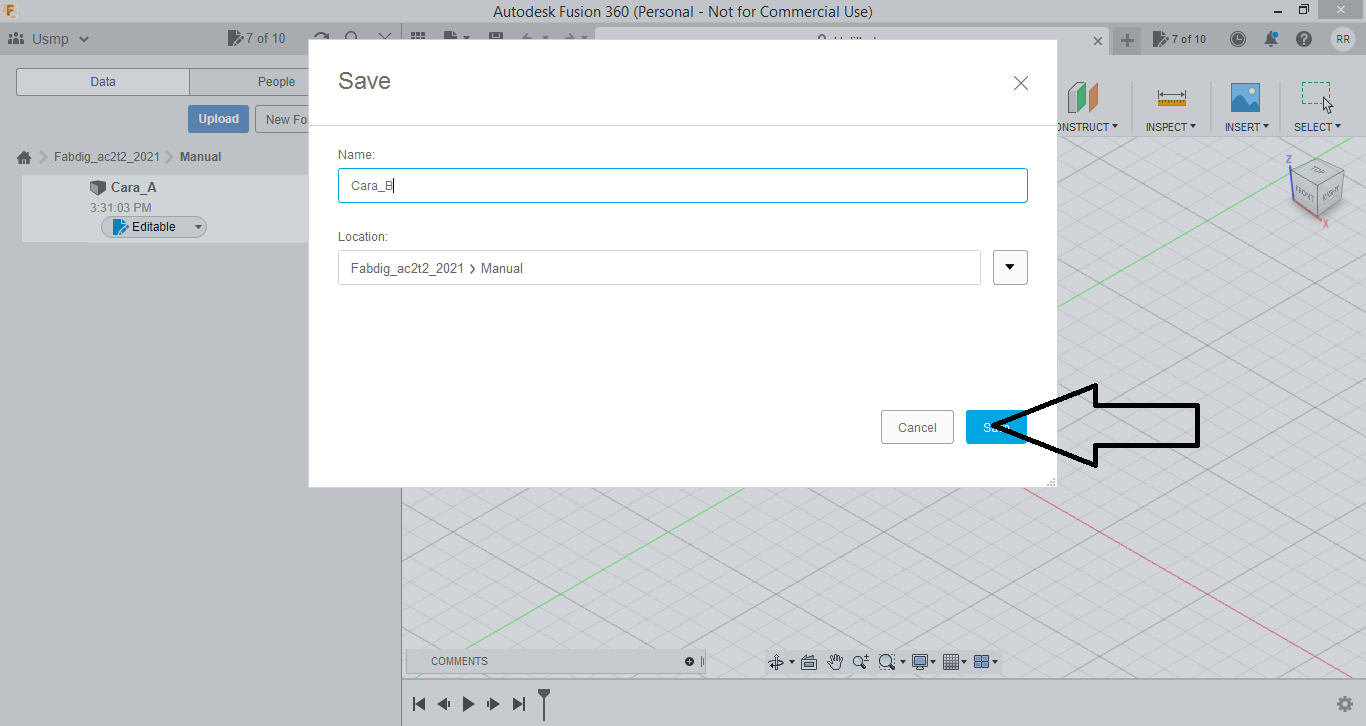Viewport: 1366px width, 726px height.
Task: Open the File menu dropdown arrow
Action: [x=466, y=38]
